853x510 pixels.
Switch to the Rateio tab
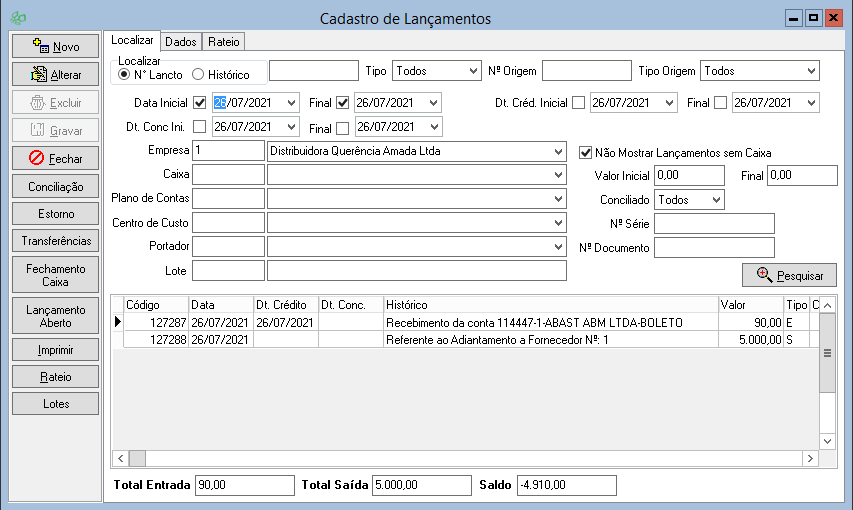(x=223, y=41)
